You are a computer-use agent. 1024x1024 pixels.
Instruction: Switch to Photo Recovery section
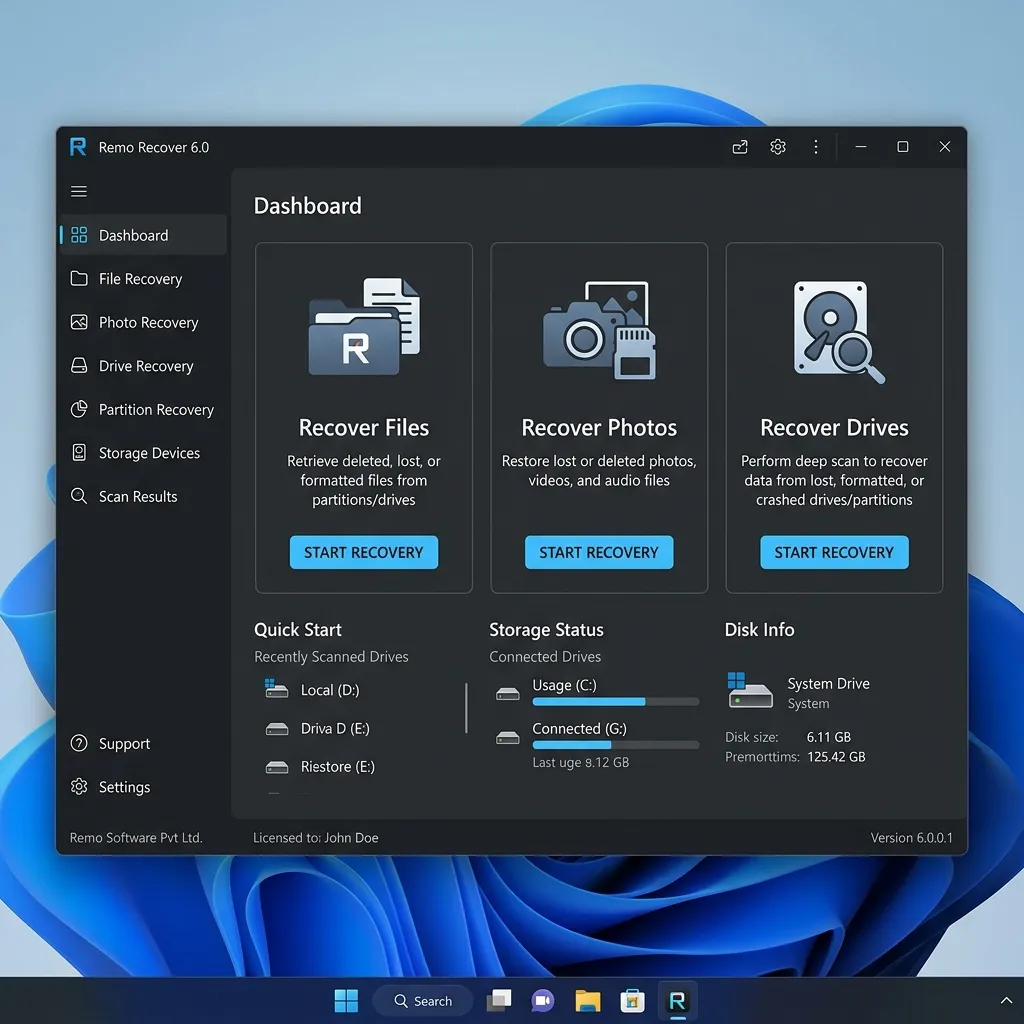(148, 323)
